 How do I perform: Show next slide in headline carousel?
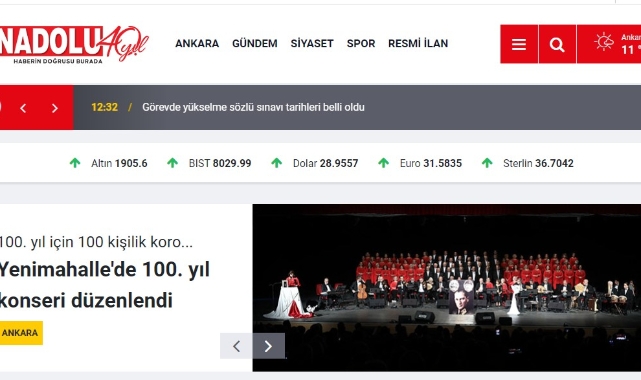269,346
